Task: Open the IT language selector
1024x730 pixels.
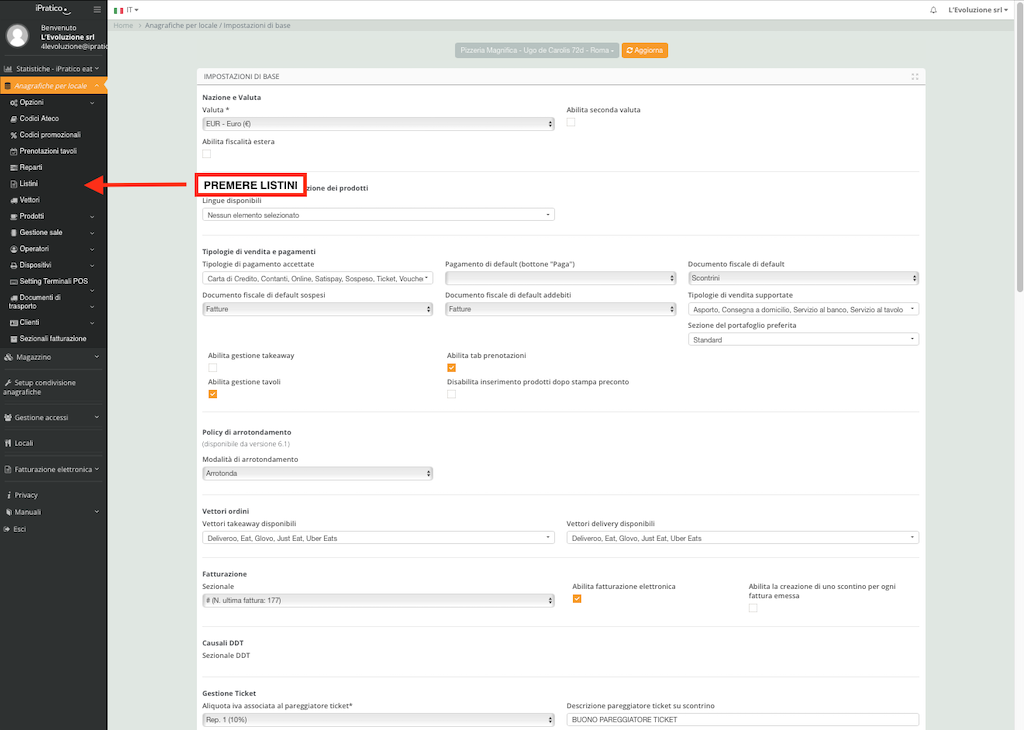Action: [x=127, y=9]
